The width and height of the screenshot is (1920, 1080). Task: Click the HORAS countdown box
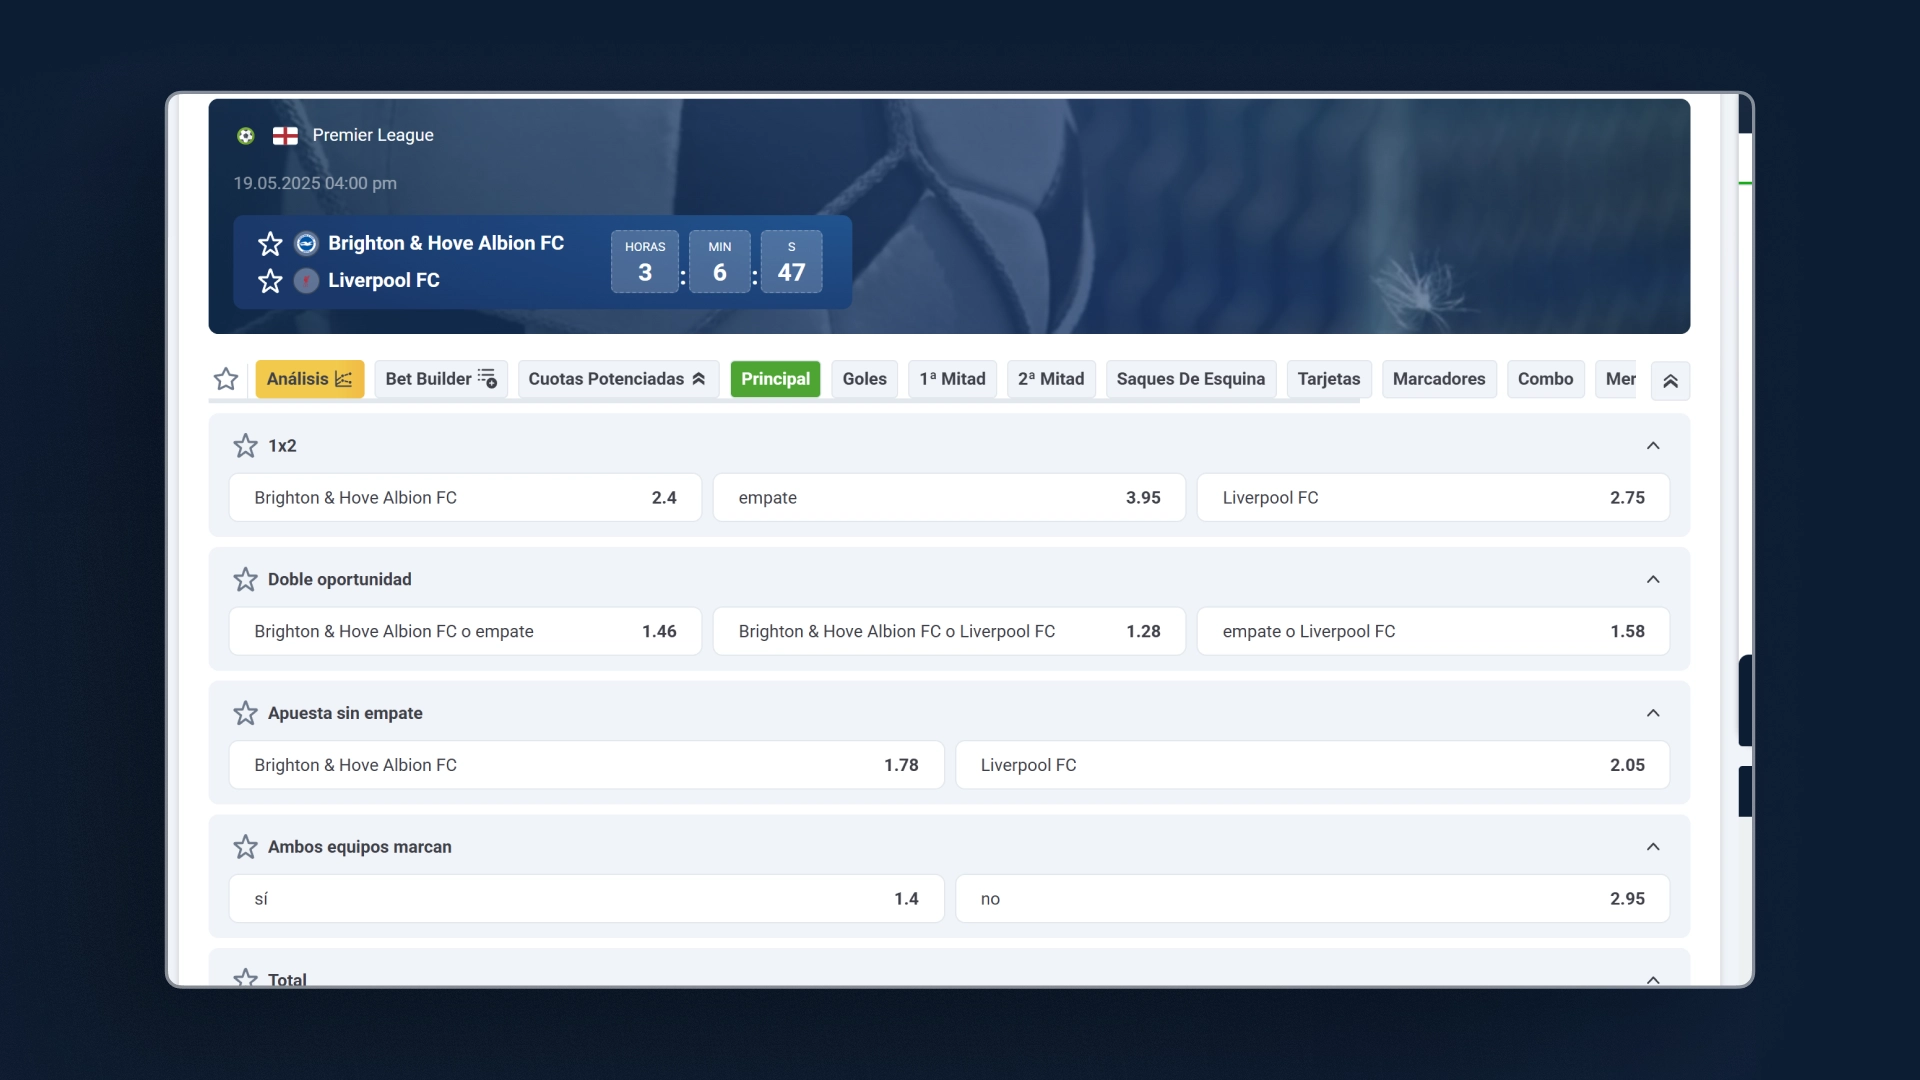(x=645, y=262)
